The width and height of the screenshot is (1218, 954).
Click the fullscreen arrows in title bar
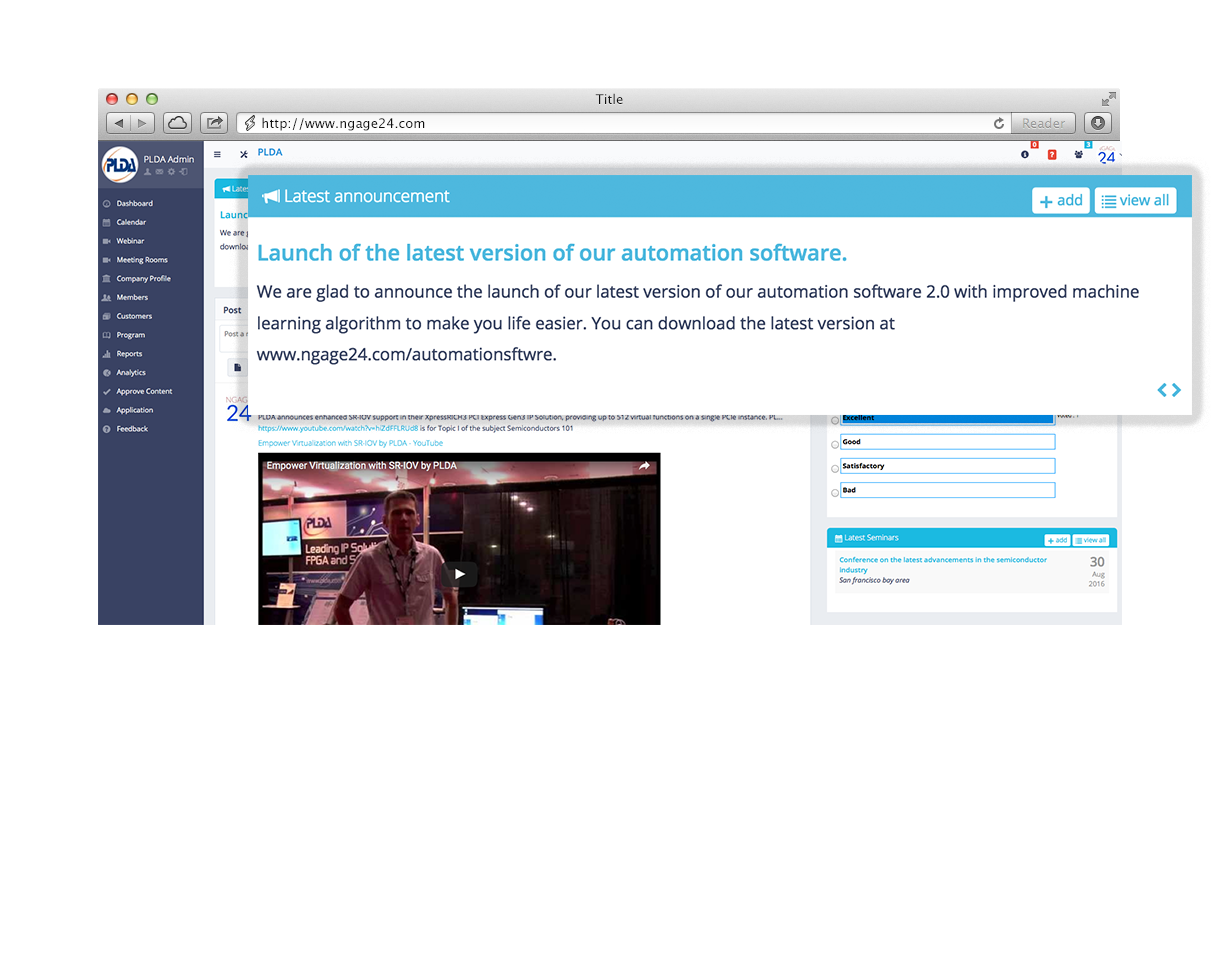(x=1108, y=99)
